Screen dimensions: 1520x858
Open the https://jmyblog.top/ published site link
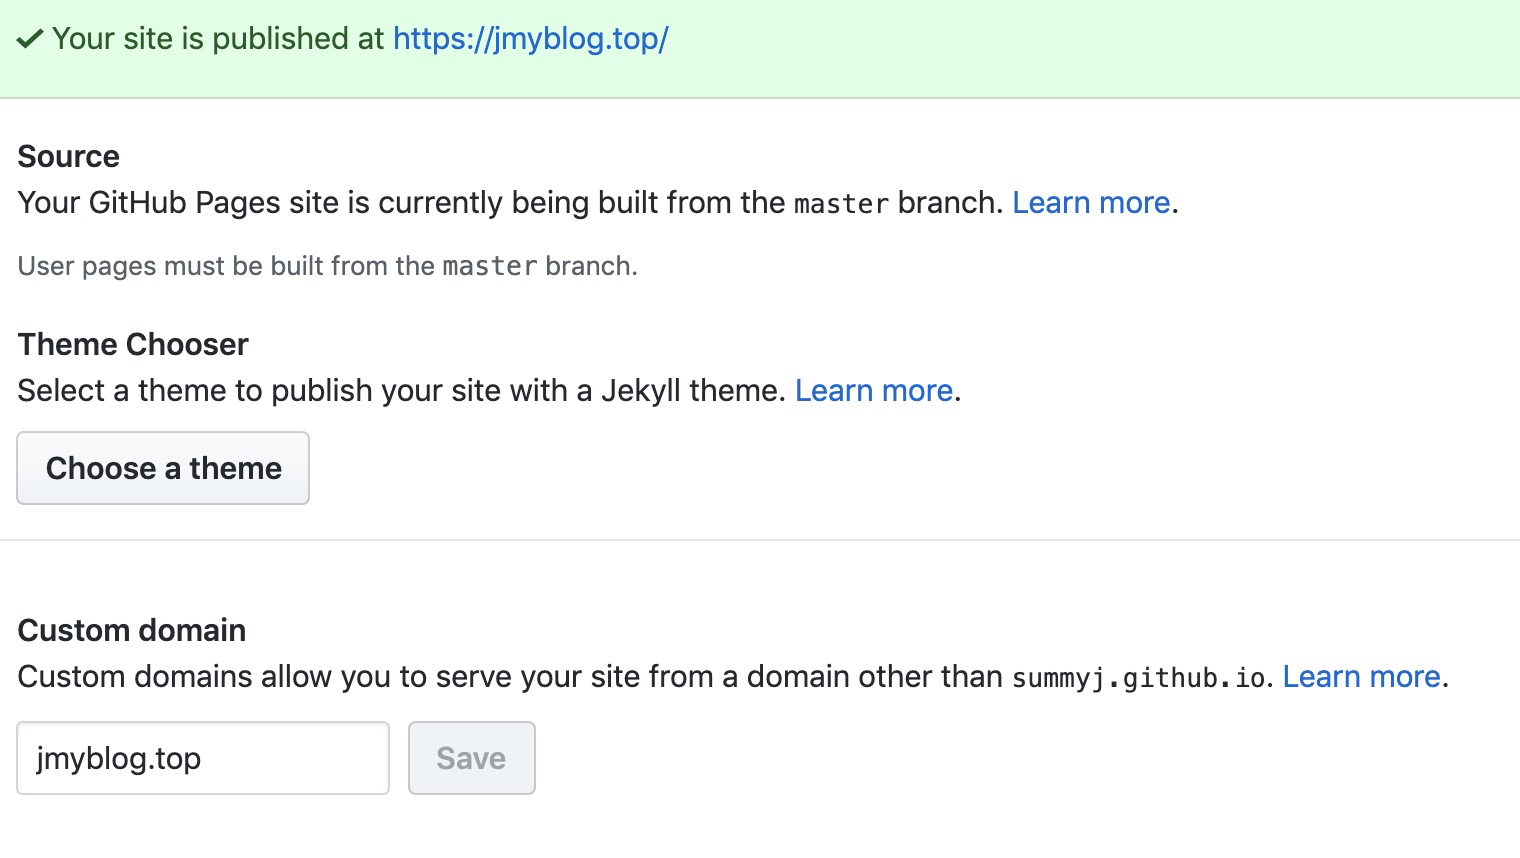click(x=530, y=39)
